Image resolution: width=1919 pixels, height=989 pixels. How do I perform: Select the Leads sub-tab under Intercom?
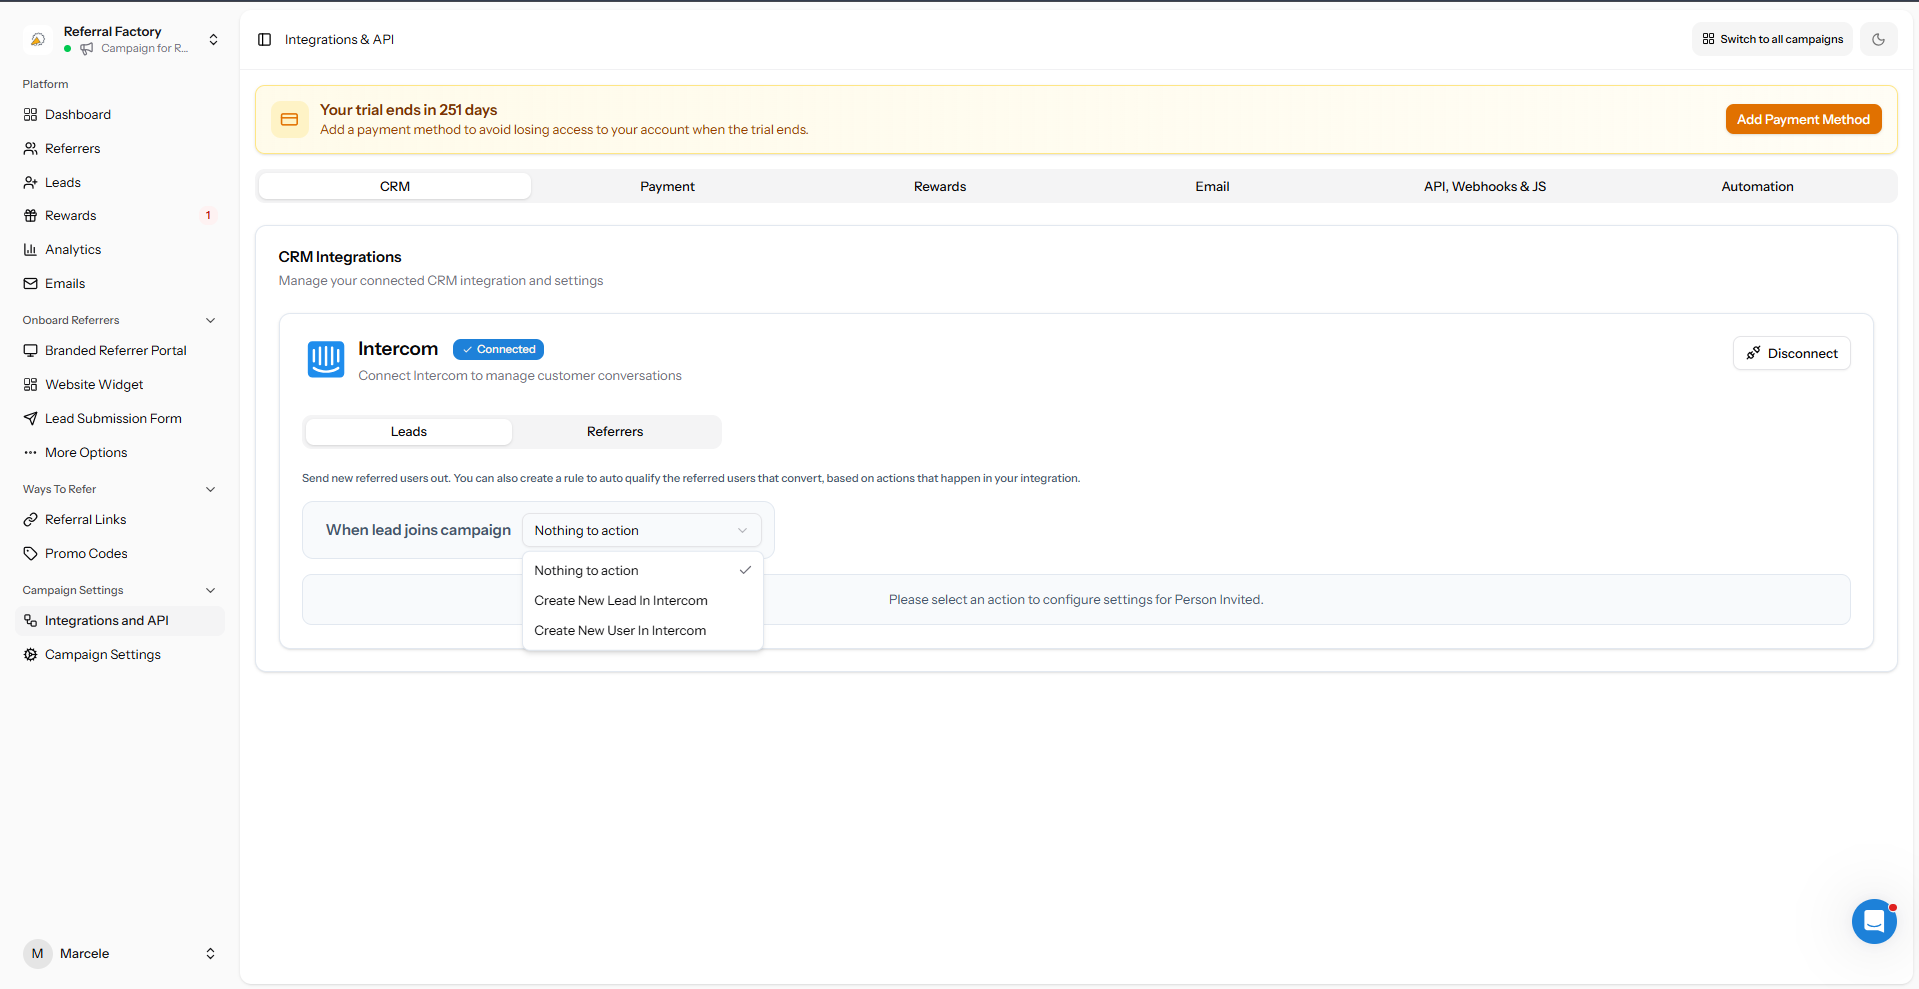[409, 432]
